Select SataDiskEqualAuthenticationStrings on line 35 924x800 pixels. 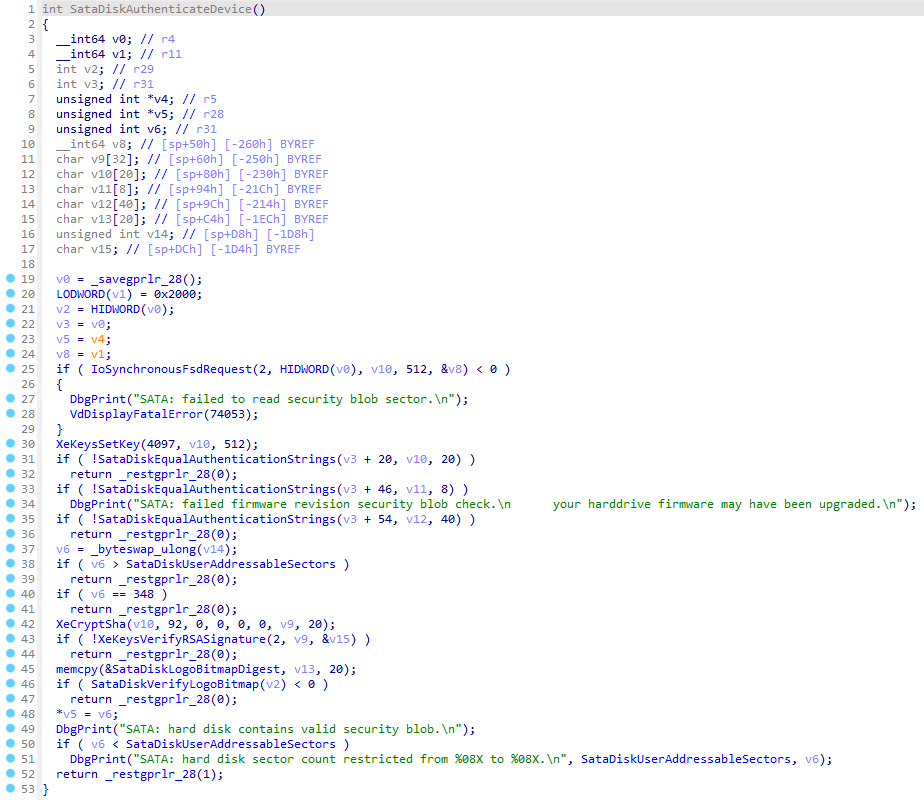click(x=216, y=520)
